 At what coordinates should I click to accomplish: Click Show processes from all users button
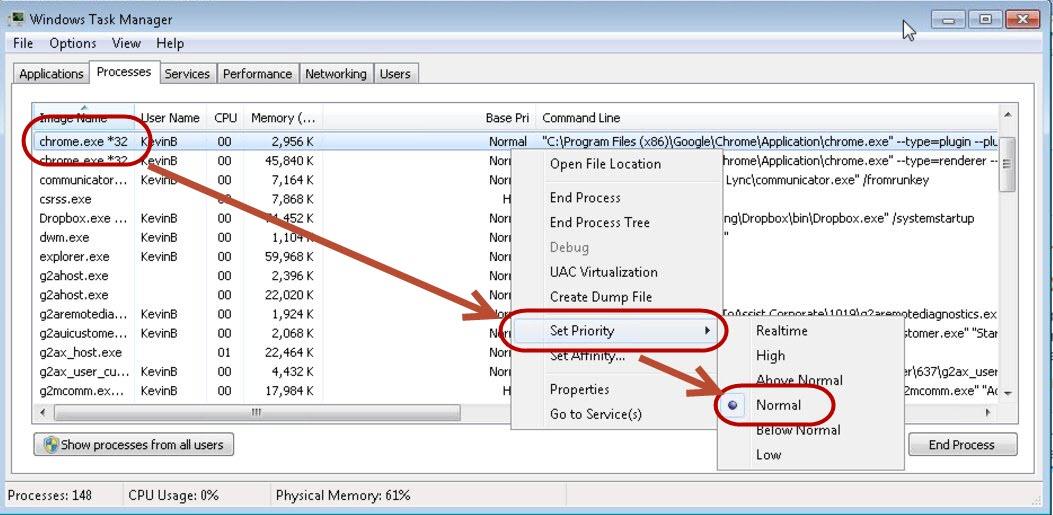134,444
